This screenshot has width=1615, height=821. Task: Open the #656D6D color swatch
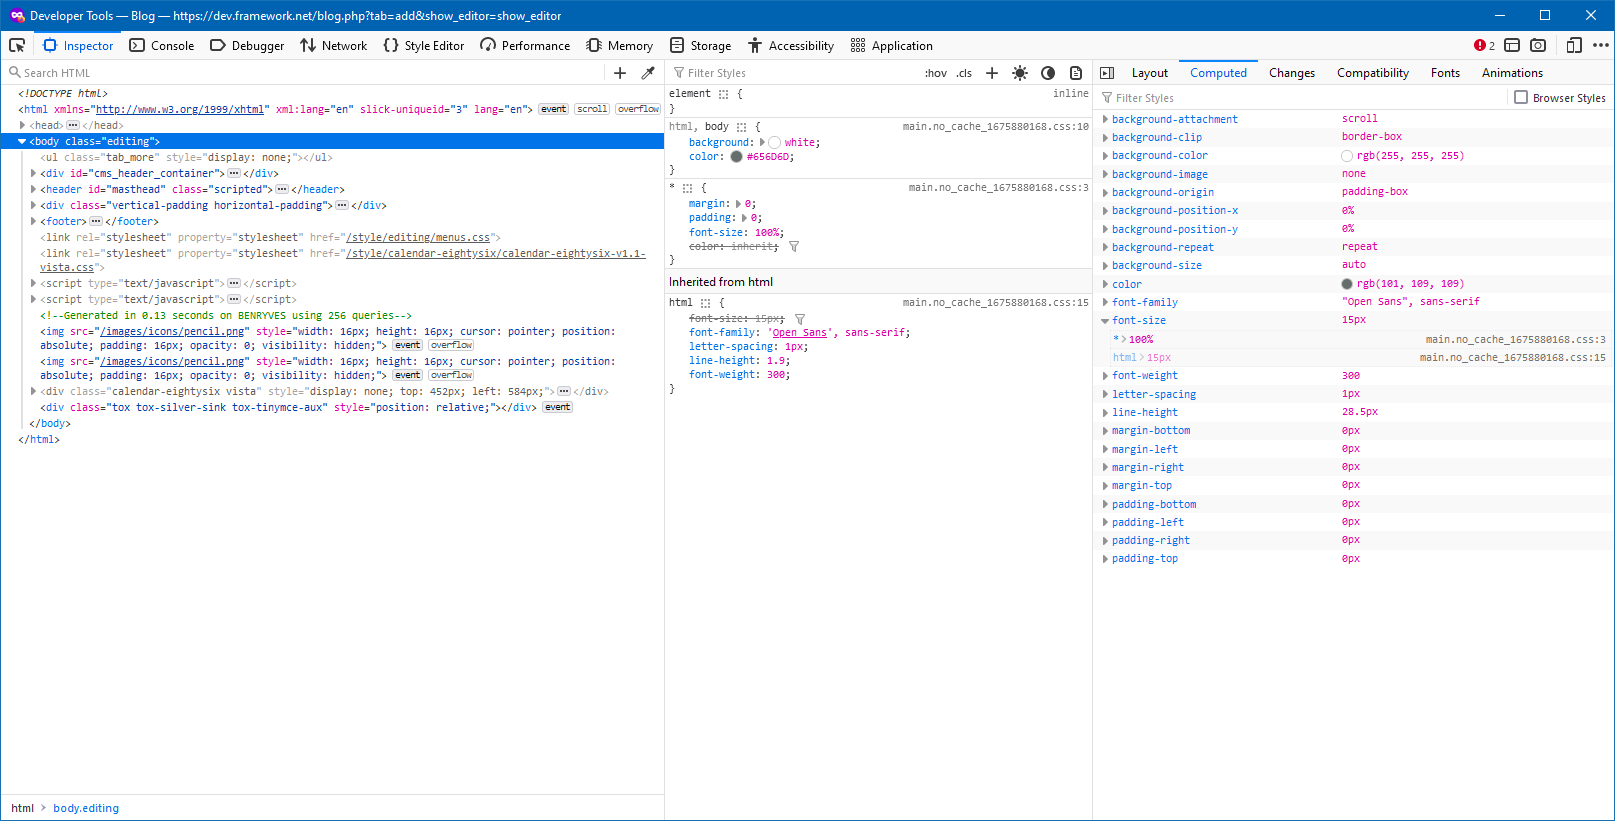tap(737, 157)
